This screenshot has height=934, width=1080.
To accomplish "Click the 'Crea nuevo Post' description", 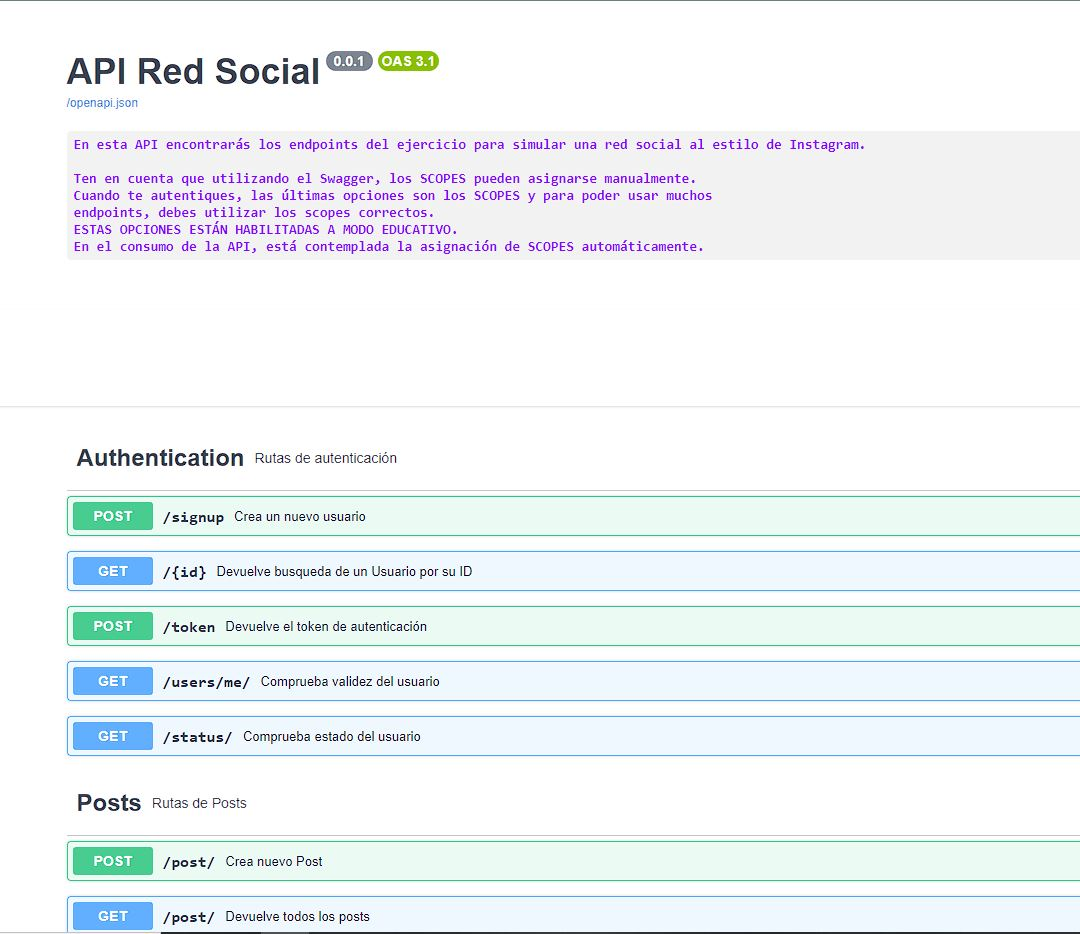I will (x=273, y=862).
